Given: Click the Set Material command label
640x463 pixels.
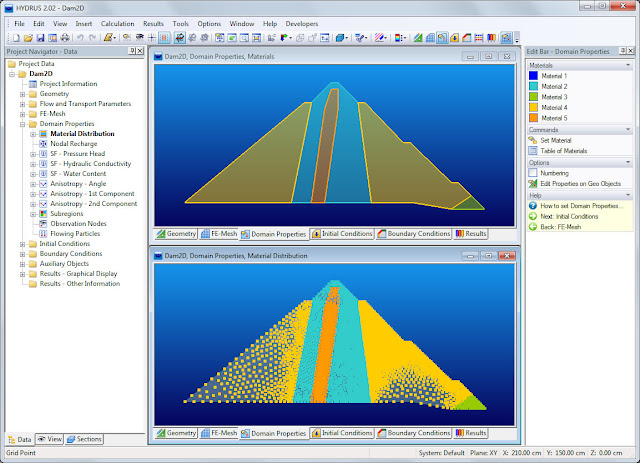Looking at the screenshot, I should pyautogui.click(x=556, y=140).
